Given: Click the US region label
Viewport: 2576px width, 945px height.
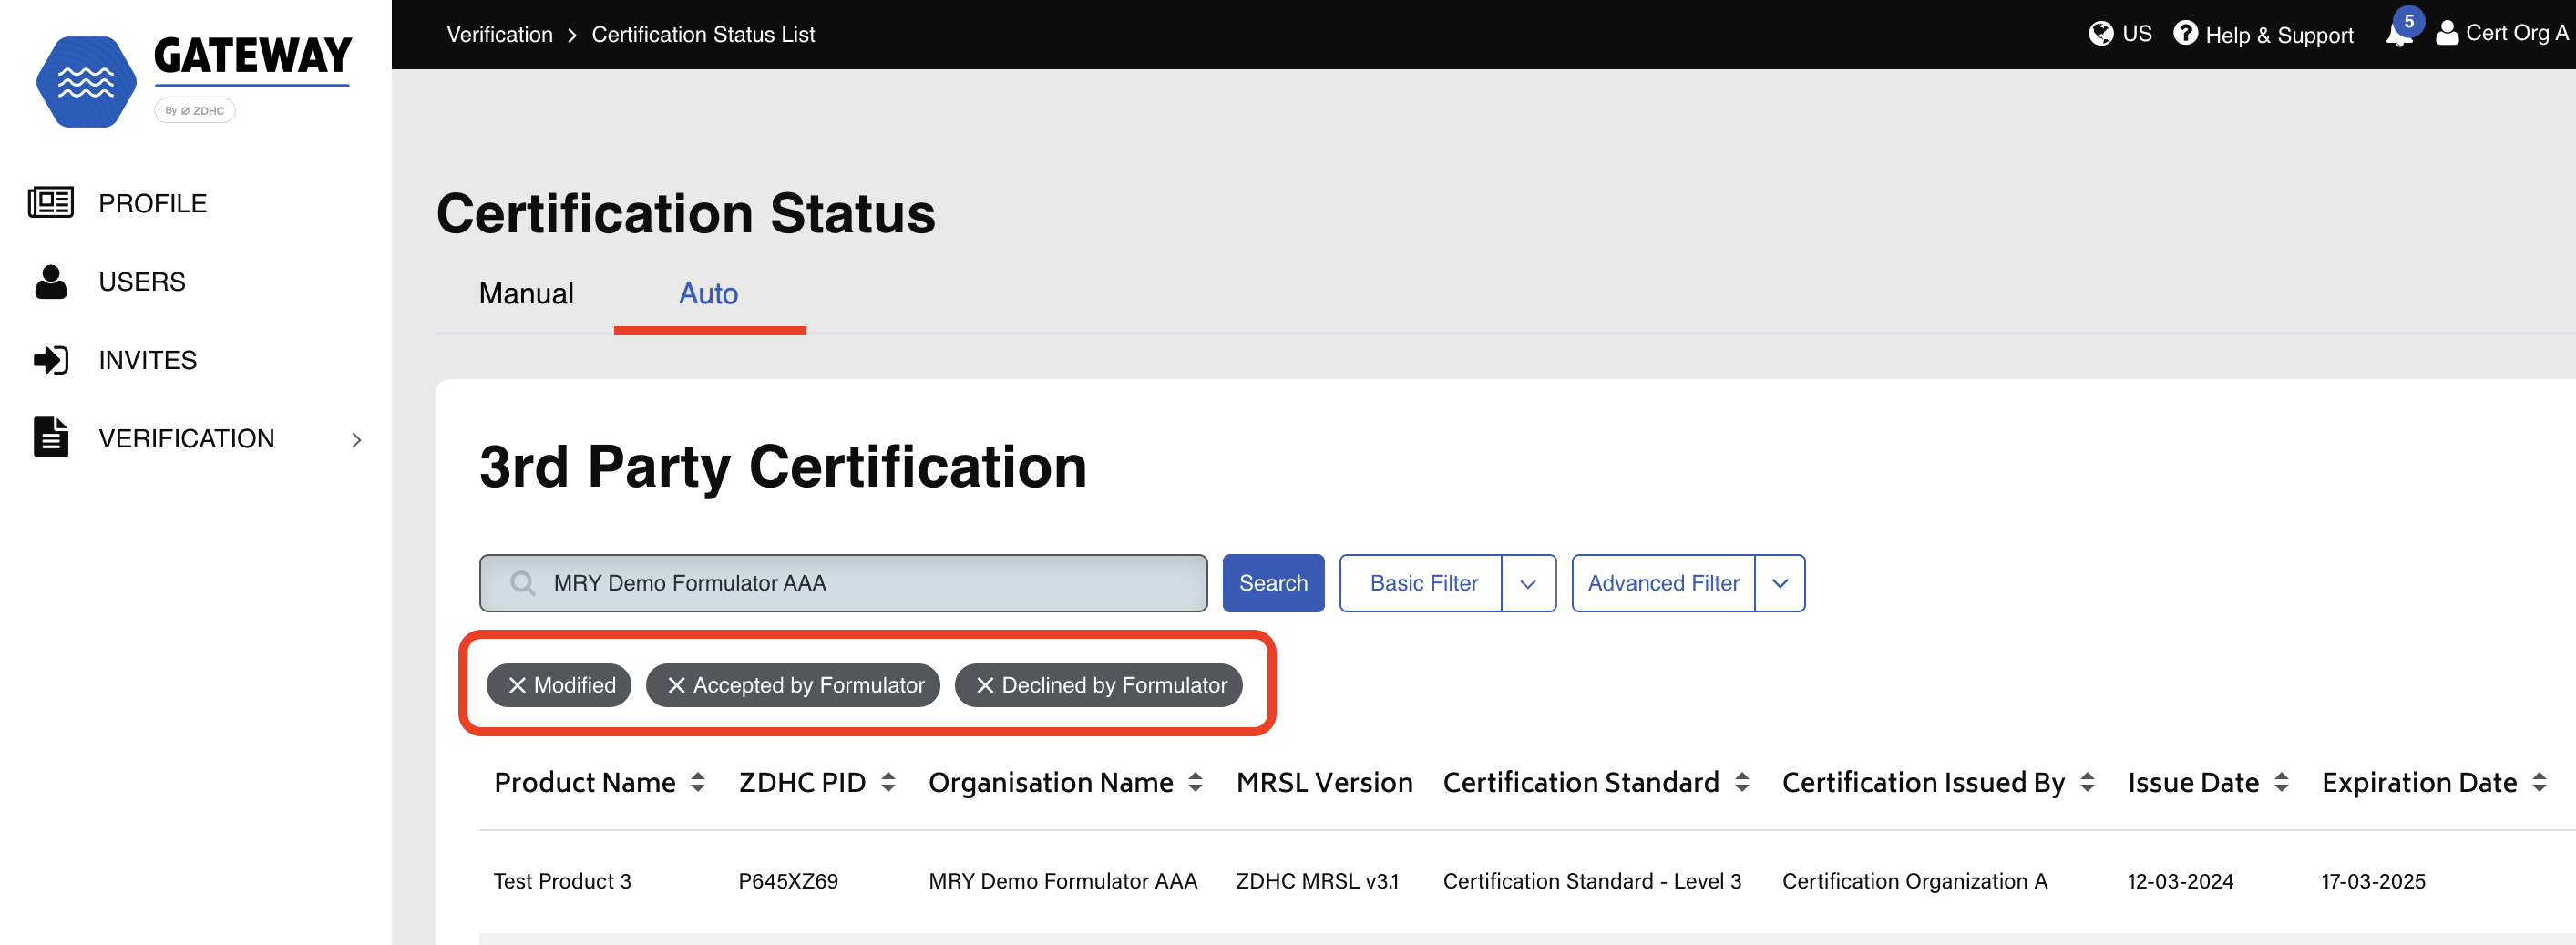Looking at the screenshot, I should point(2137,34).
